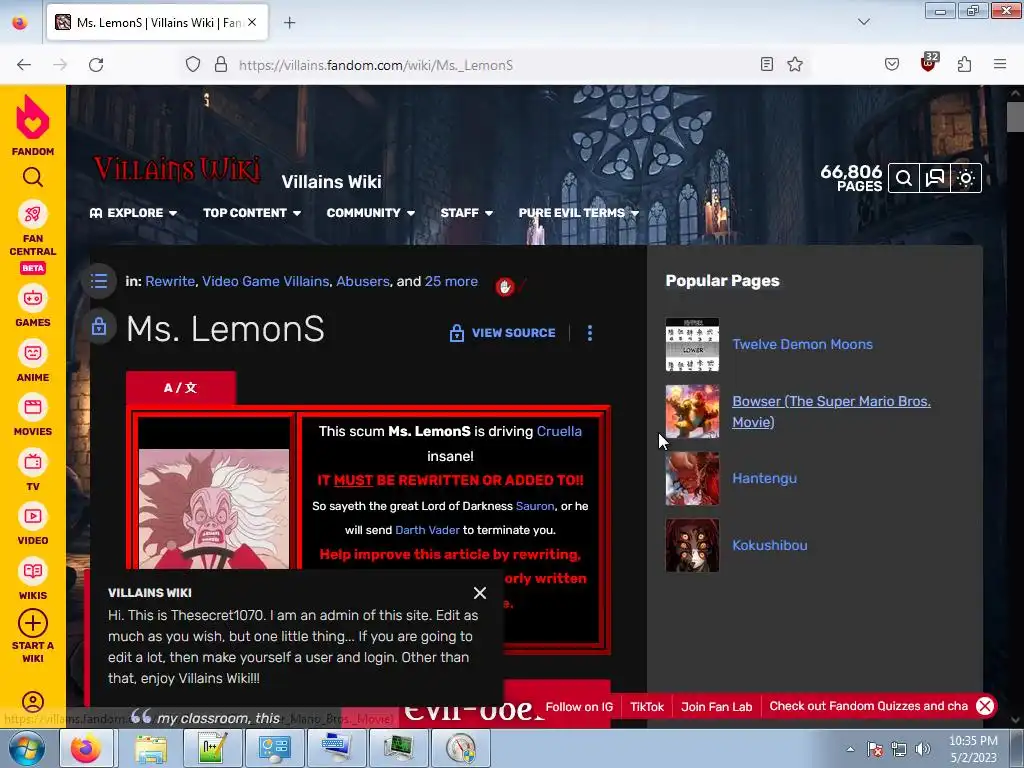Show site connection padlock info
Viewport: 1024px width, 768px height.
tap(221, 65)
